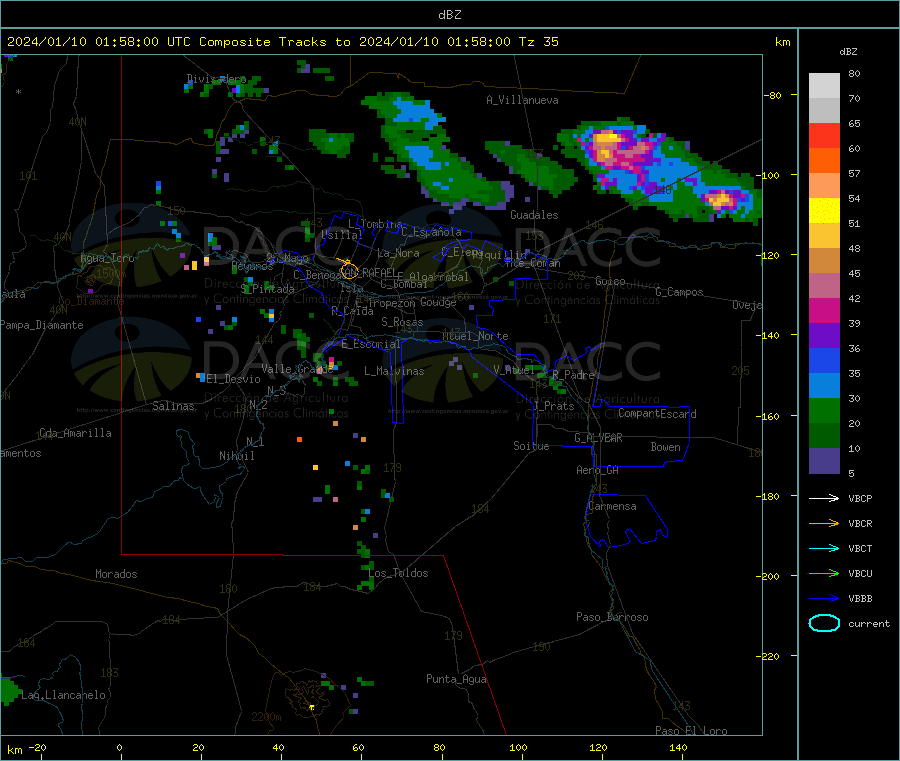
Task: Select the 20 dBZ green color swatch
Action: point(824,410)
